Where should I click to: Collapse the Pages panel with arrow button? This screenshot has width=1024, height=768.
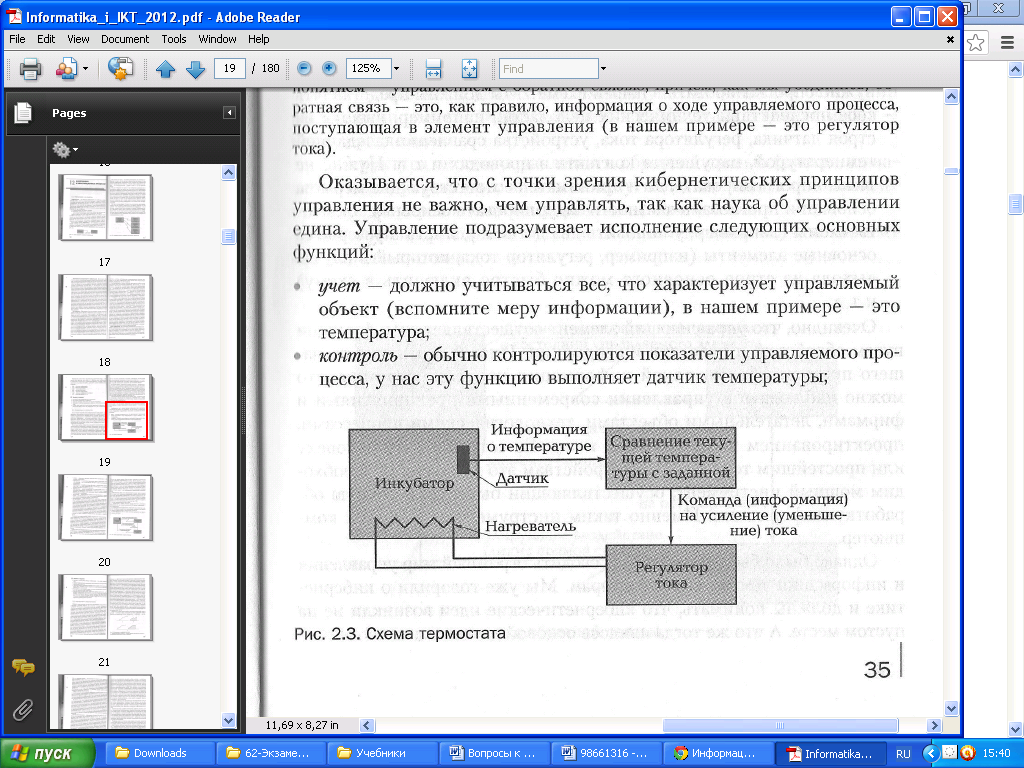[229, 113]
